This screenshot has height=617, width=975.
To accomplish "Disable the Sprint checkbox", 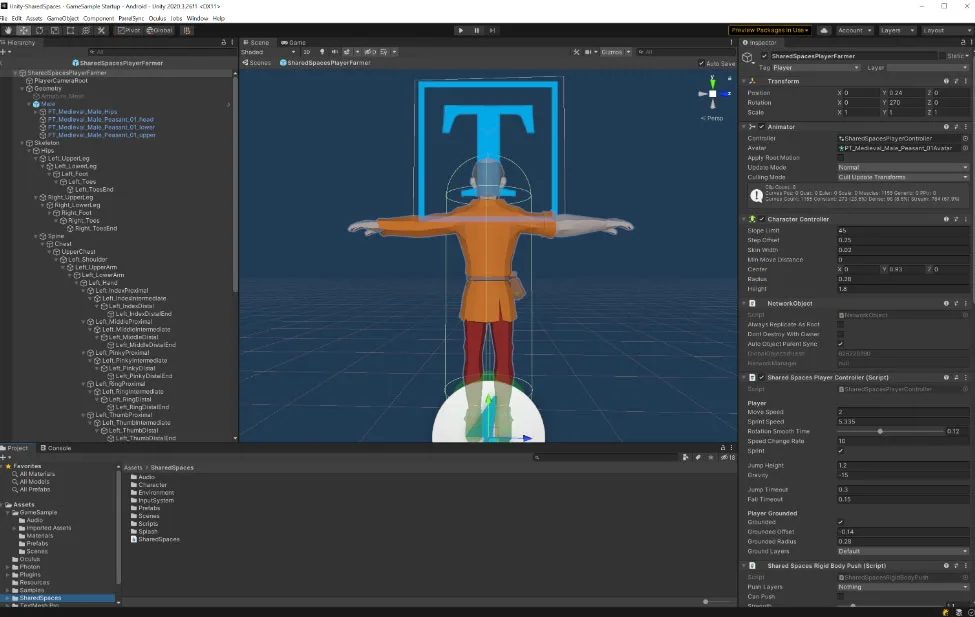I will click(x=841, y=451).
